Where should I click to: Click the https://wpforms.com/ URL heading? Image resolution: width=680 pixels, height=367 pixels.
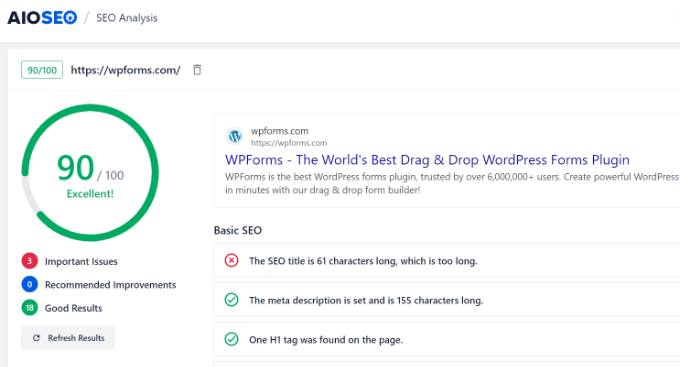125,70
